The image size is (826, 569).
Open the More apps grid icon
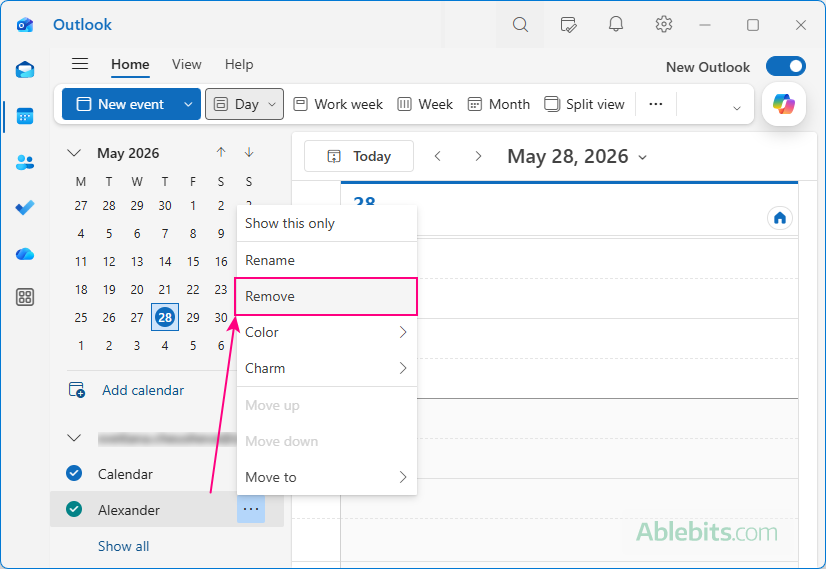[25, 297]
